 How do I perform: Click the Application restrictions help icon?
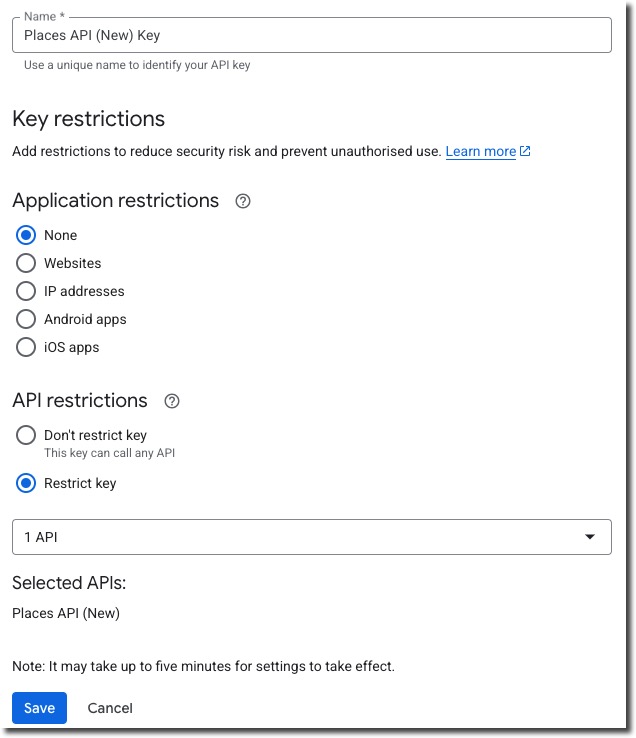(243, 201)
